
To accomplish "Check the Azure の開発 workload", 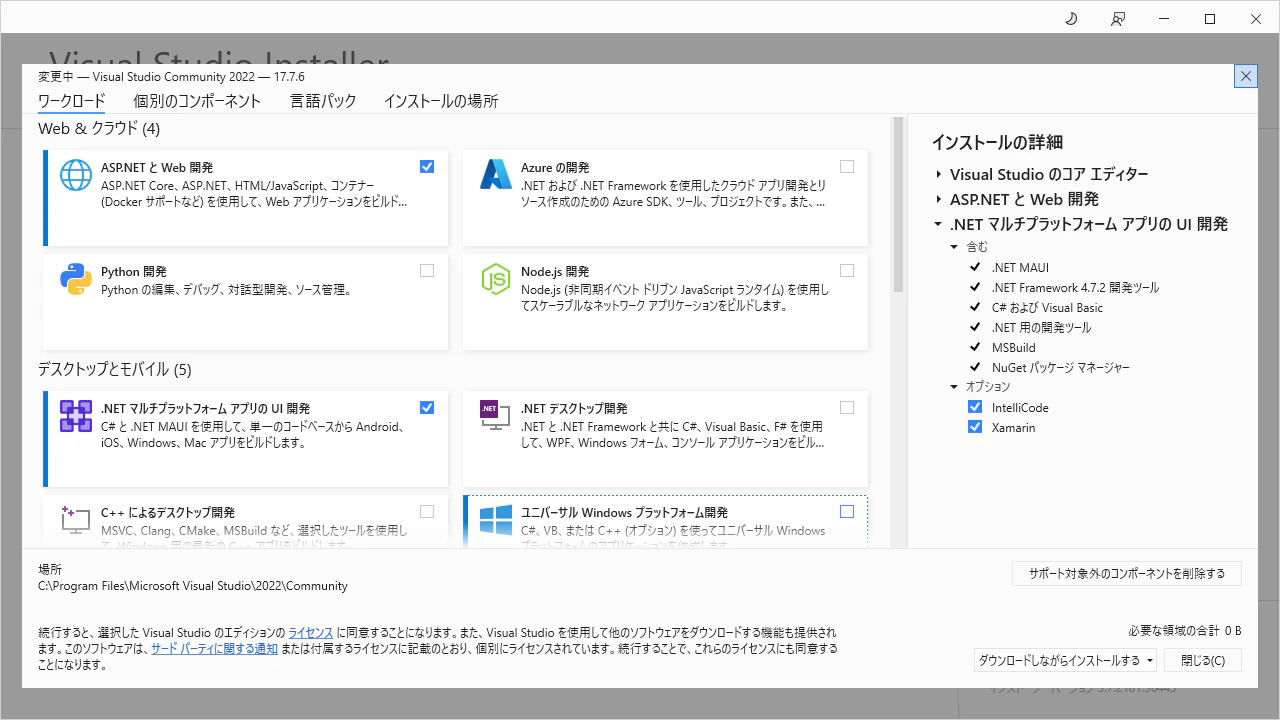I will (847, 166).
